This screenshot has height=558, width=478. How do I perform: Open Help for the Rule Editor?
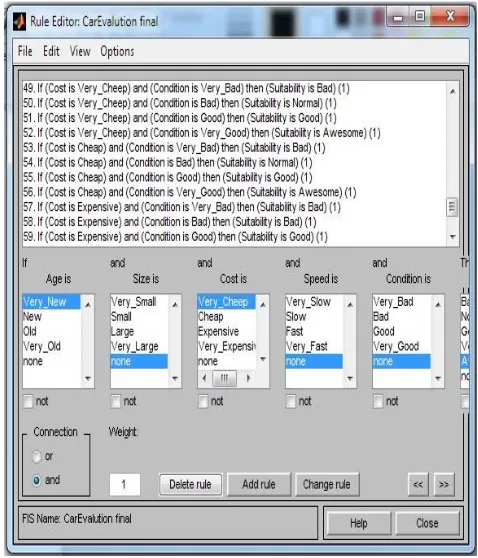click(x=358, y=523)
